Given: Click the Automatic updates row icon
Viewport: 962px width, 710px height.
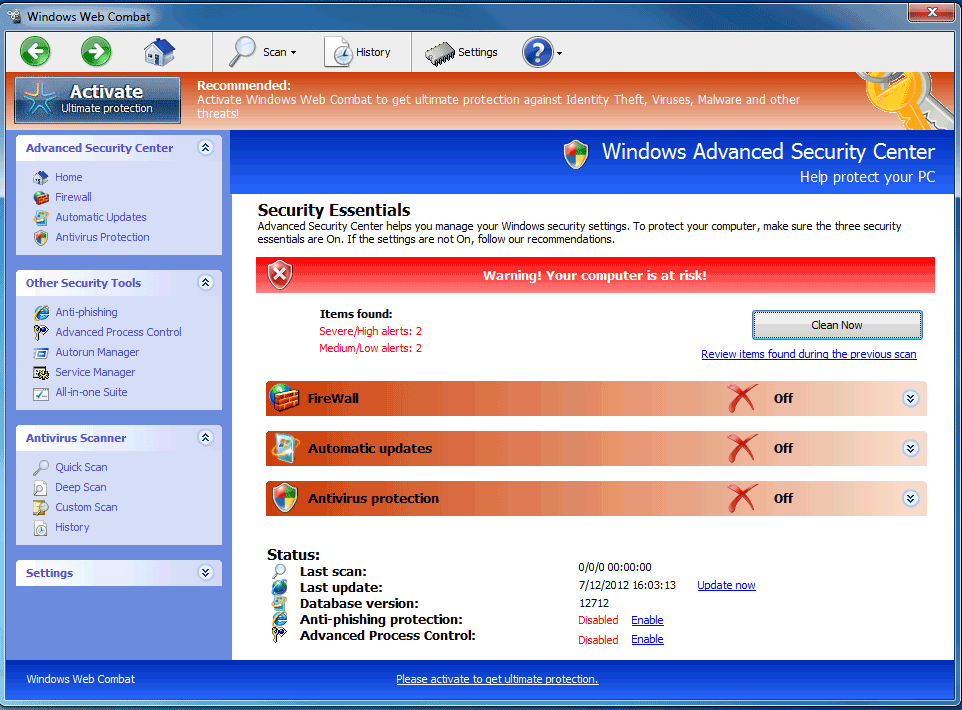Looking at the screenshot, I should [x=285, y=448].
